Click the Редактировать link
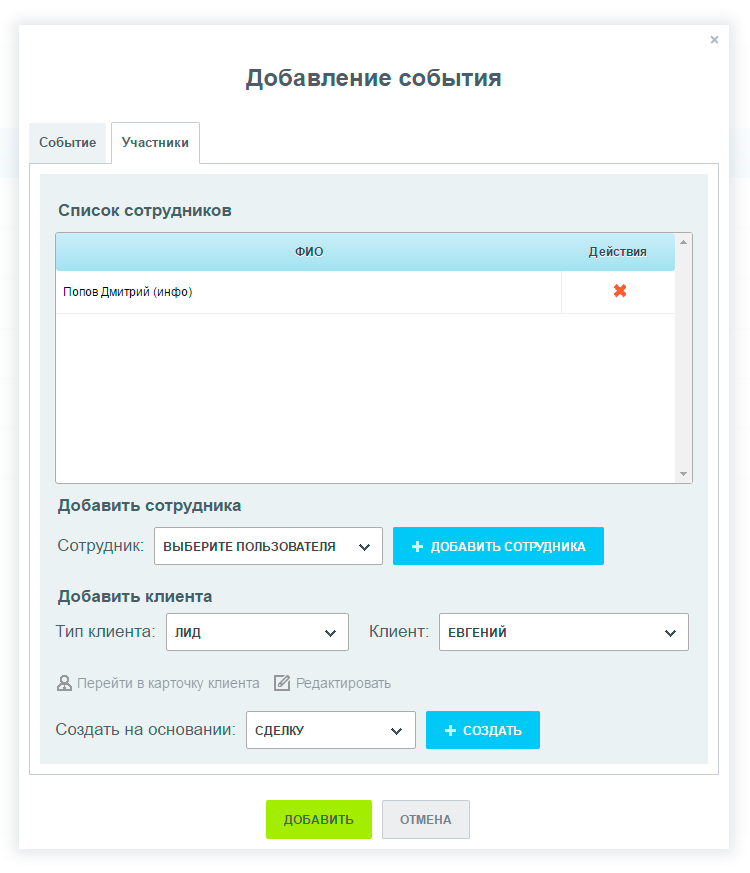Screen dimensions: 750x873 343,684
